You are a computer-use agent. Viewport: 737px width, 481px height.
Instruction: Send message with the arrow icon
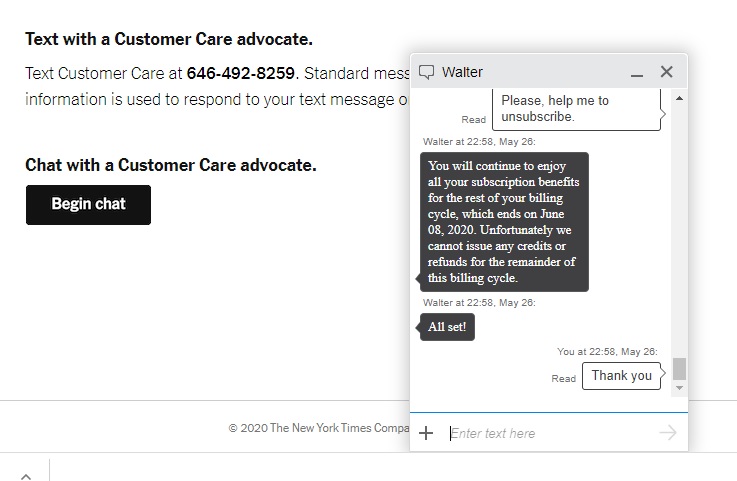pos(668,433)
